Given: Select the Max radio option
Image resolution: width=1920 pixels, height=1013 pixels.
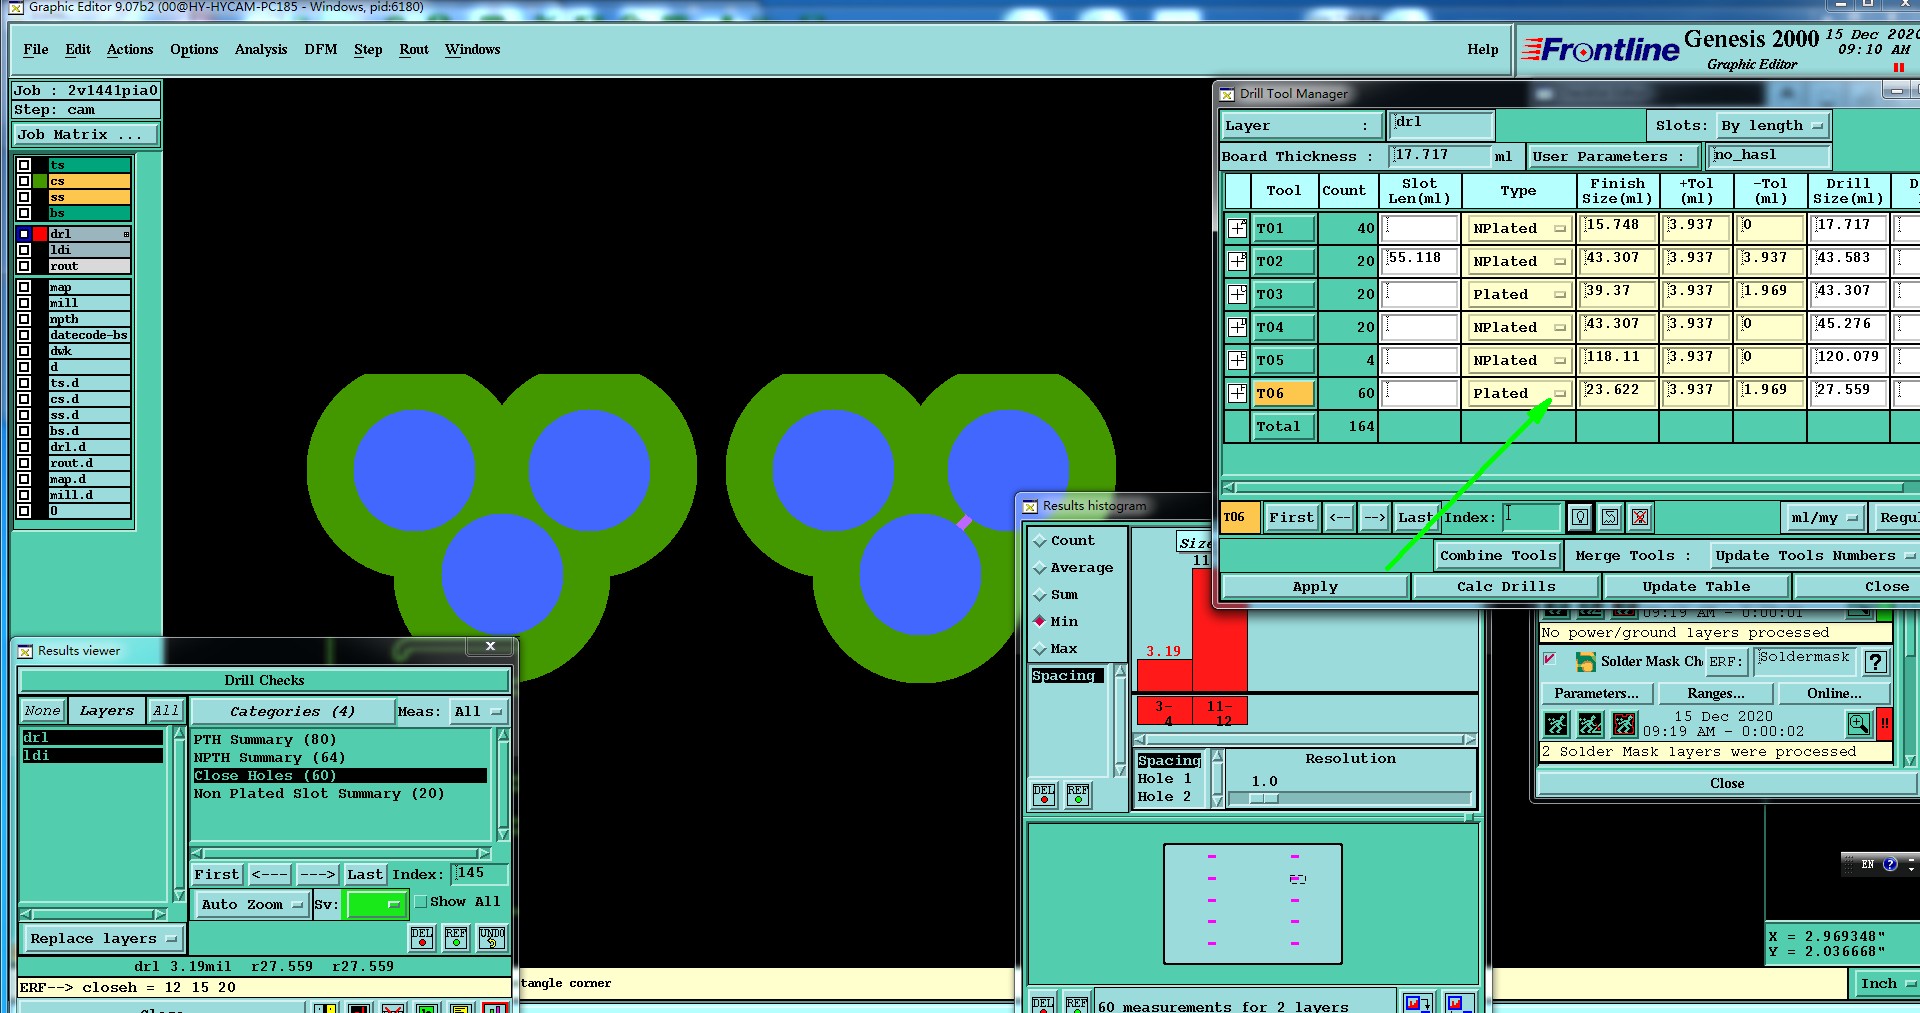Looking at the screenshot, I should (x=1040, y=649).
